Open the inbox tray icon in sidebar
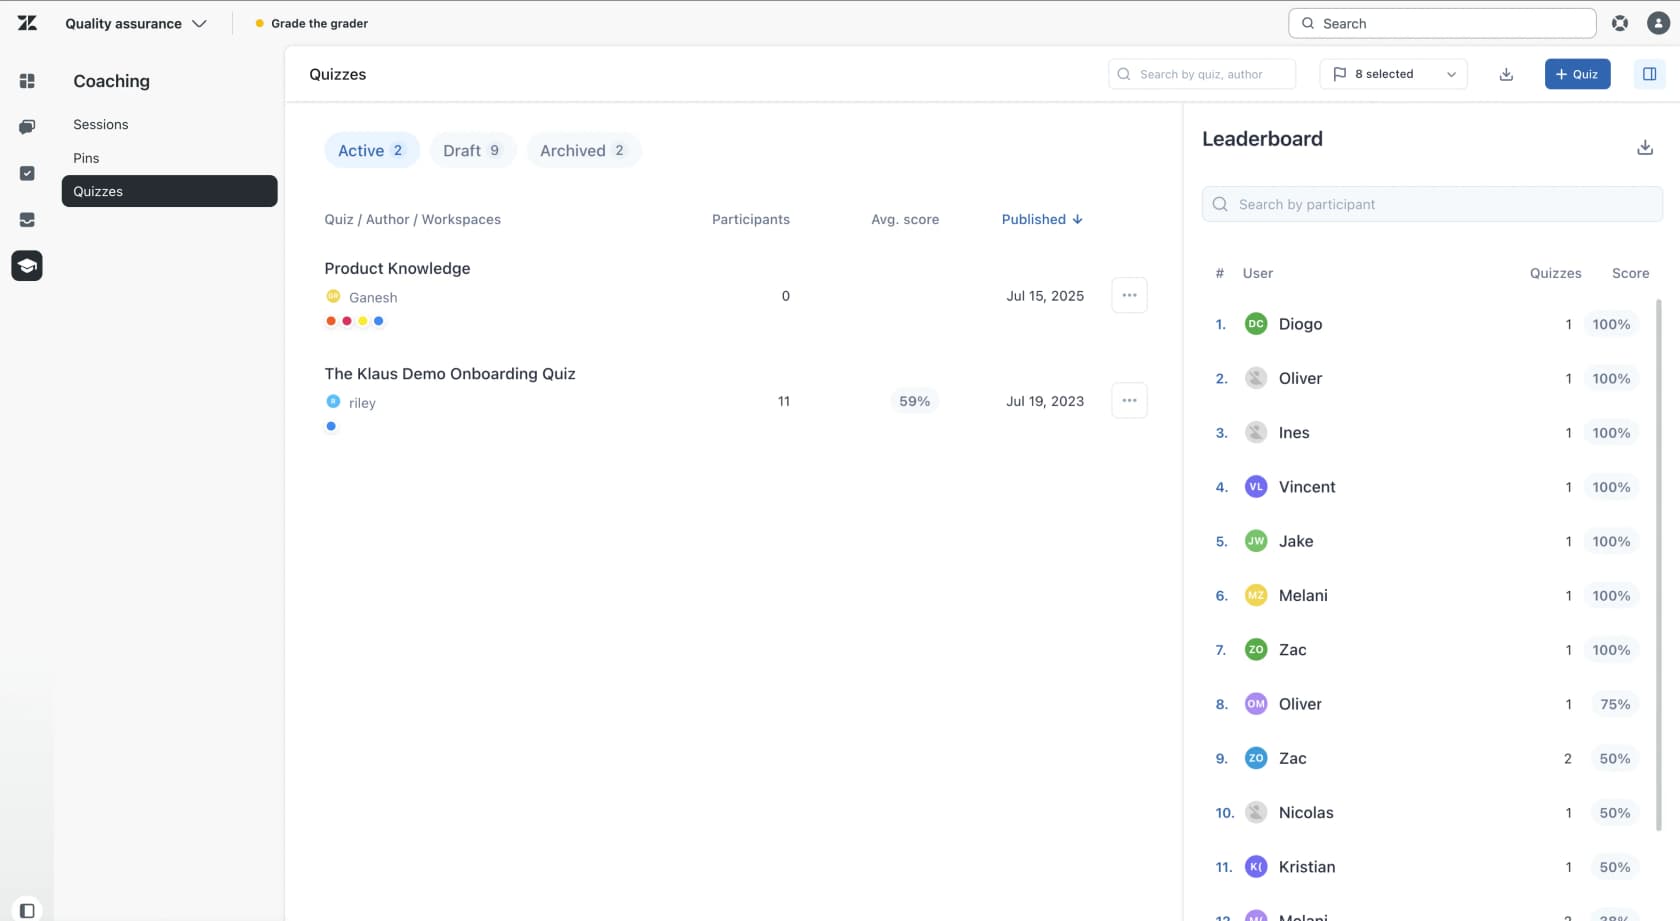This screenshot has width=1680, height=921. pos(27,220)
